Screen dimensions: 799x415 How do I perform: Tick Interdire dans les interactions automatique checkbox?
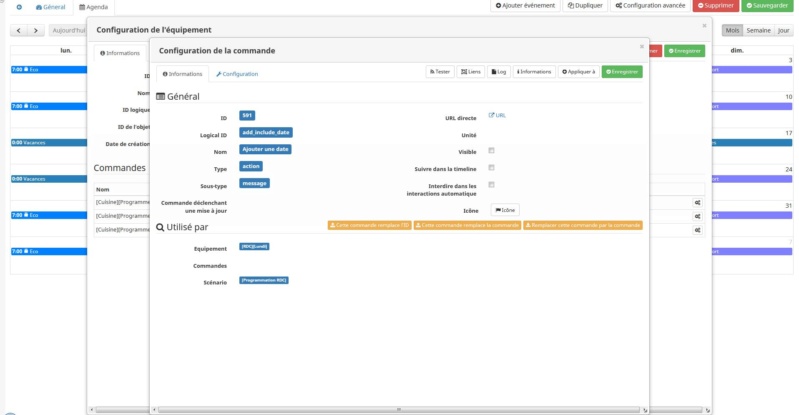pyautogui.click(x=491, y=185)
